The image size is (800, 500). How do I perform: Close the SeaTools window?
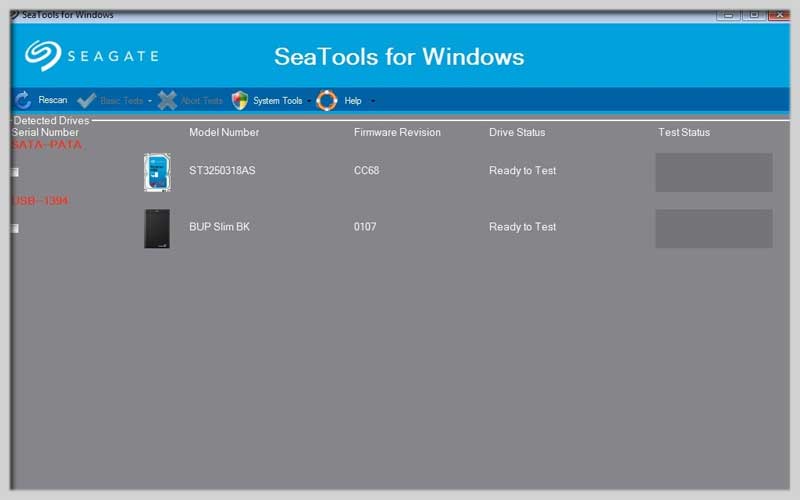[x=779, y=15]
